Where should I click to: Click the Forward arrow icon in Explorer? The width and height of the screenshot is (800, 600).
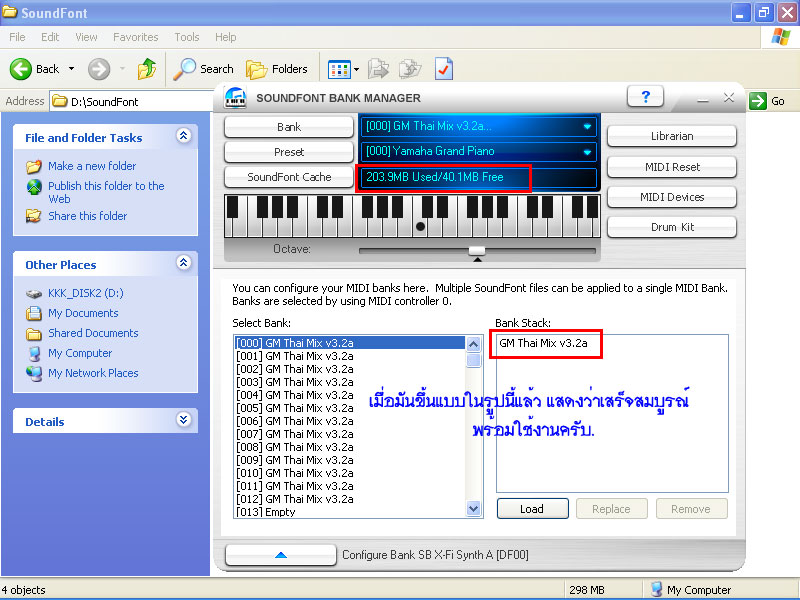pyautogui.click(x=99, y=69)
